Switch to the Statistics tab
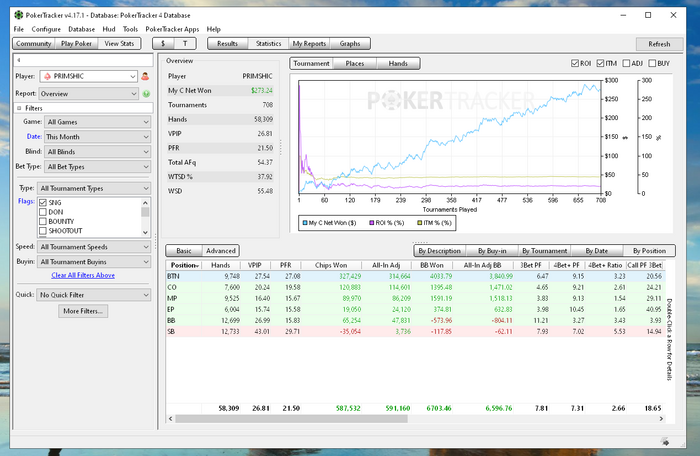 coord(268,43)
